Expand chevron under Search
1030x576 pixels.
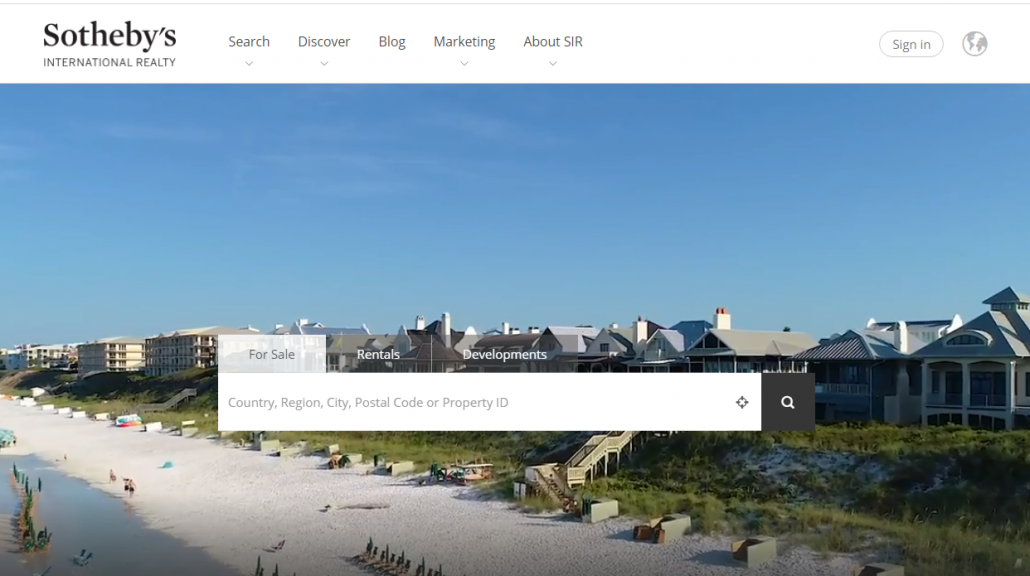coord(249,64)
